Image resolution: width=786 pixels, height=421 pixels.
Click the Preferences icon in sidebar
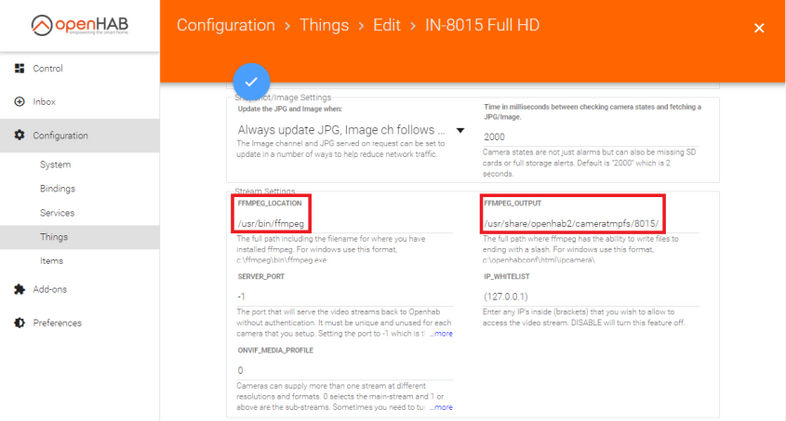tap(19, 323)
